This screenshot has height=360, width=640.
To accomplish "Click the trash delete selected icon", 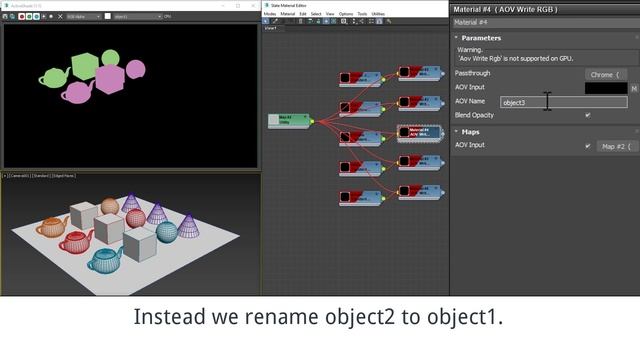I will 301,21.
